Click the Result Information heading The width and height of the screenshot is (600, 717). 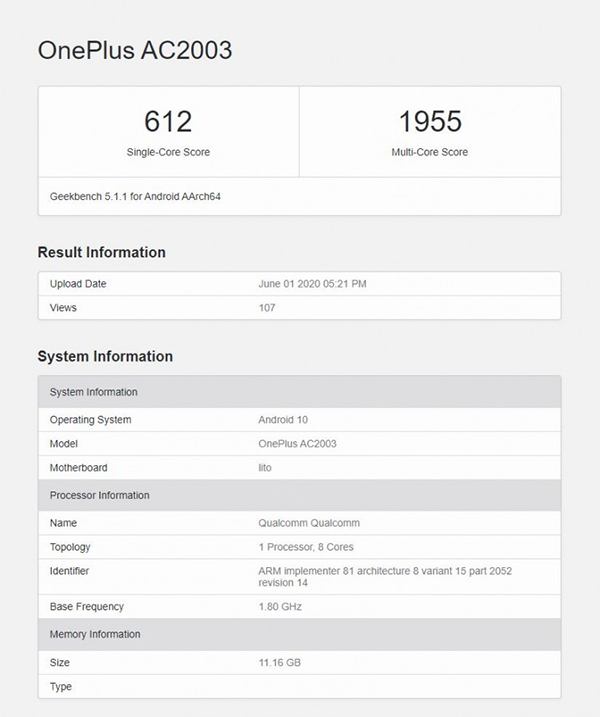pos(101,252)
